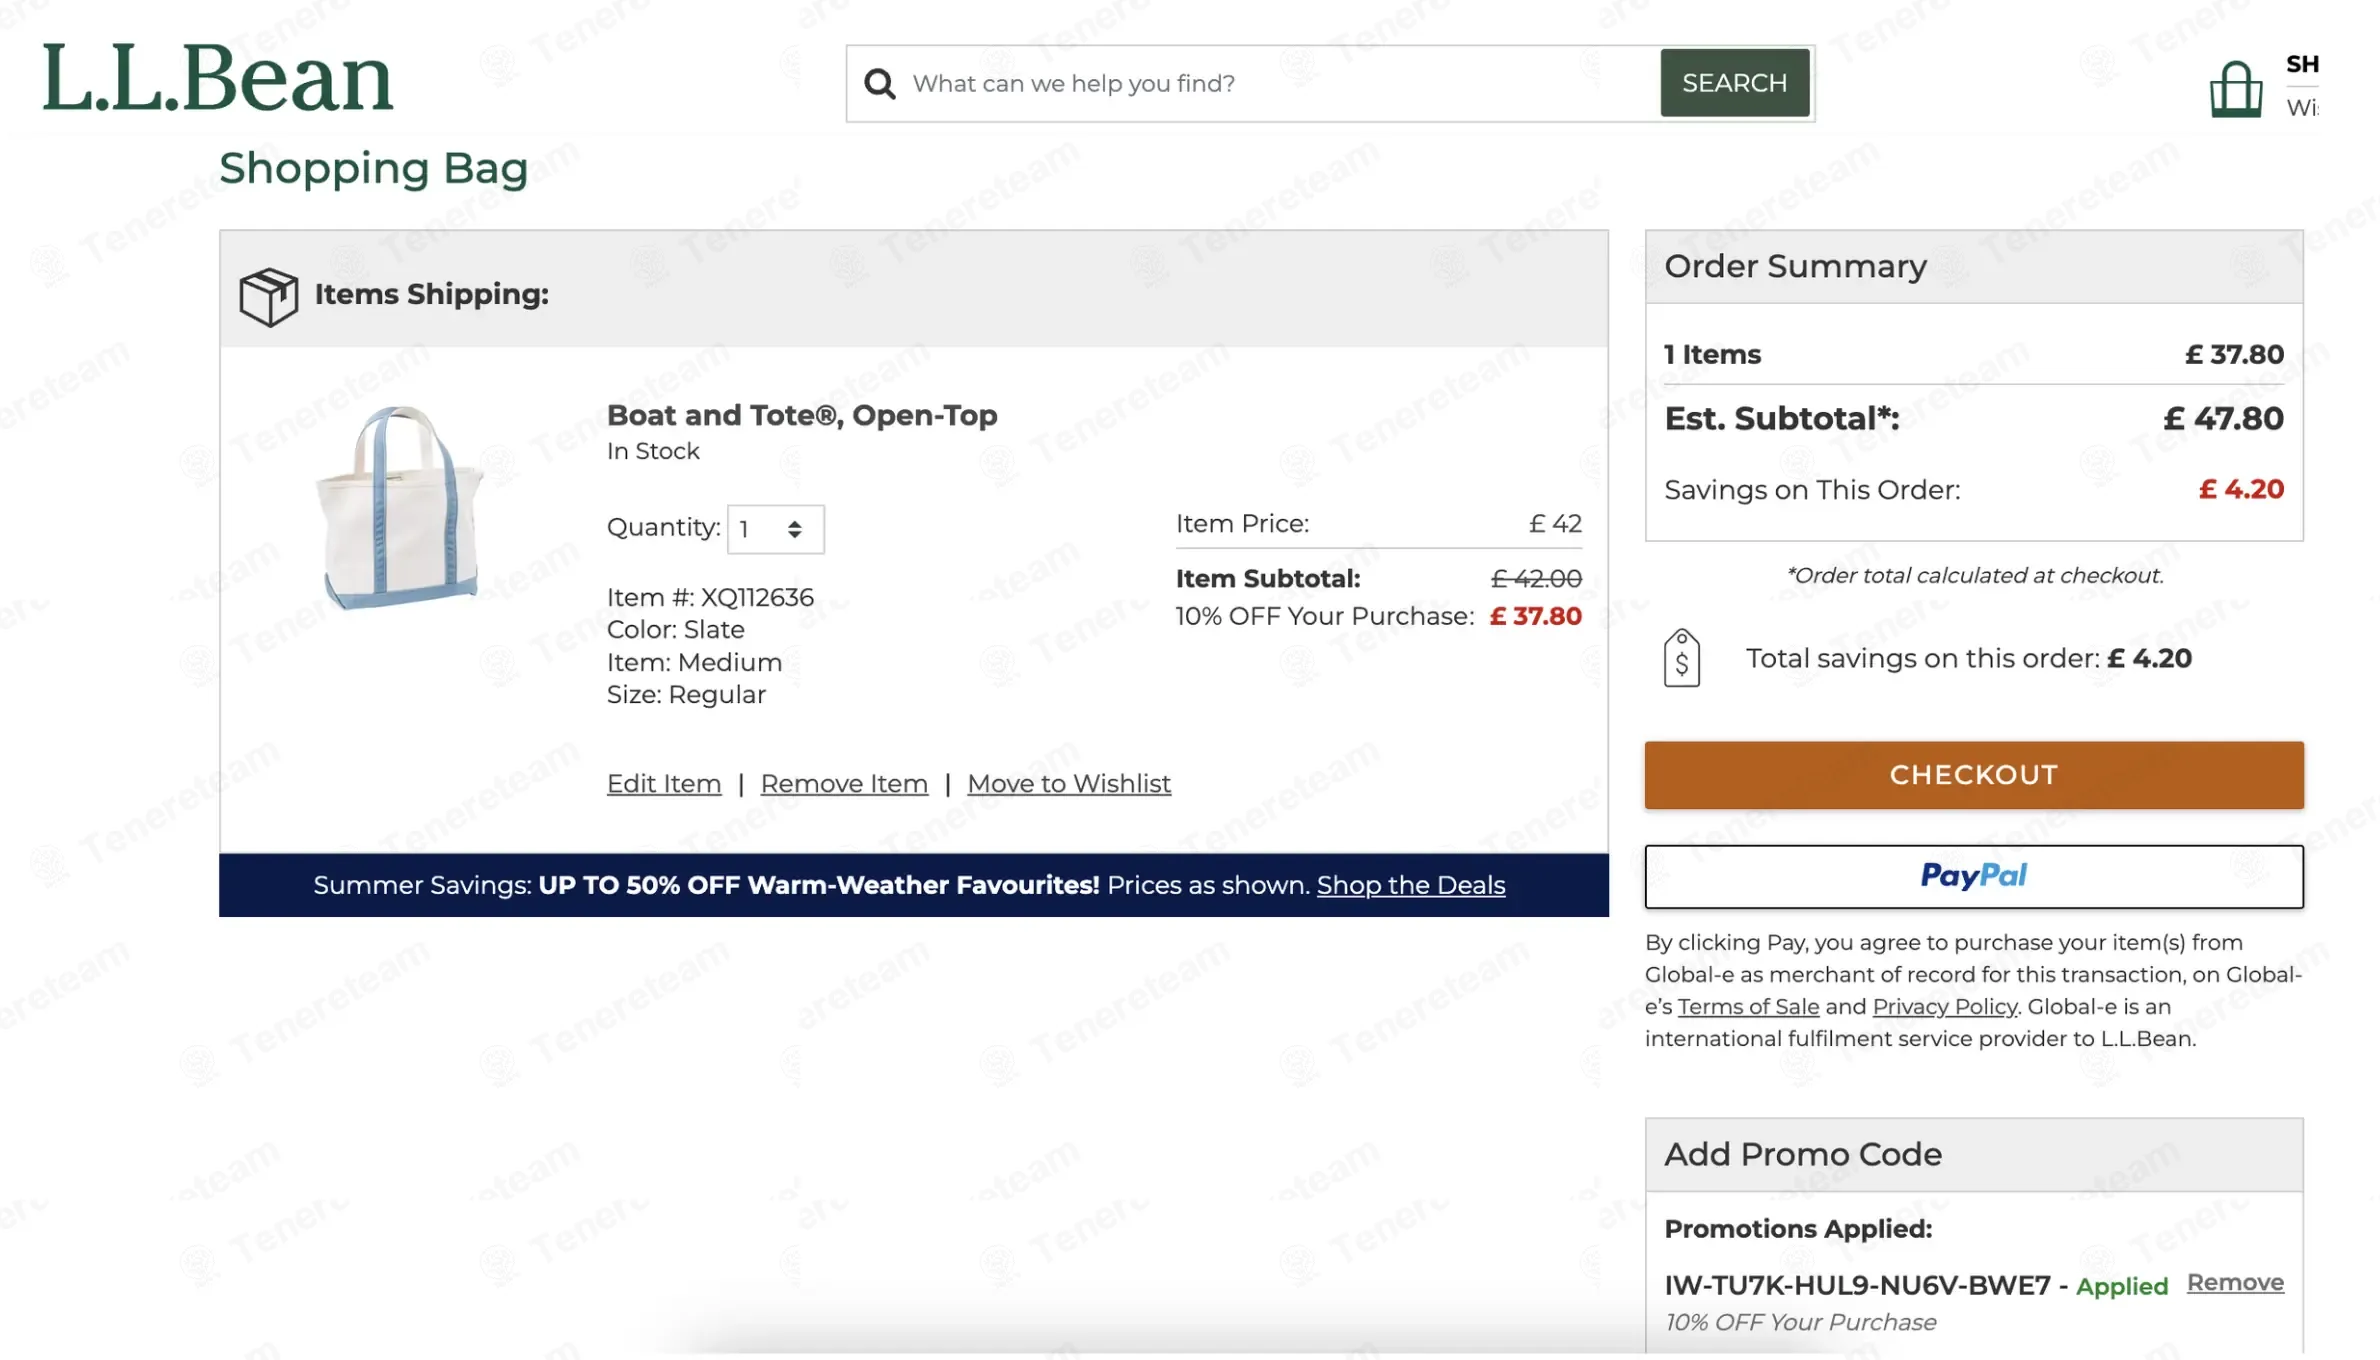This screenshot has width=2380, height=1360.
Task: Click the discounted price £ 37.80 in item row
Action: pyautogui.click(x=1535, y=616)
